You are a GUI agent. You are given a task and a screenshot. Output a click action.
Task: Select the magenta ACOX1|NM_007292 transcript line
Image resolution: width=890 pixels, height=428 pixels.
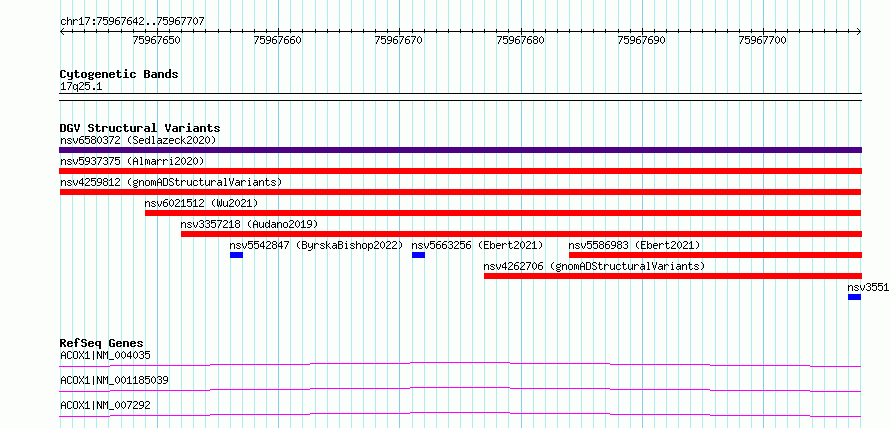pos(460,414)
